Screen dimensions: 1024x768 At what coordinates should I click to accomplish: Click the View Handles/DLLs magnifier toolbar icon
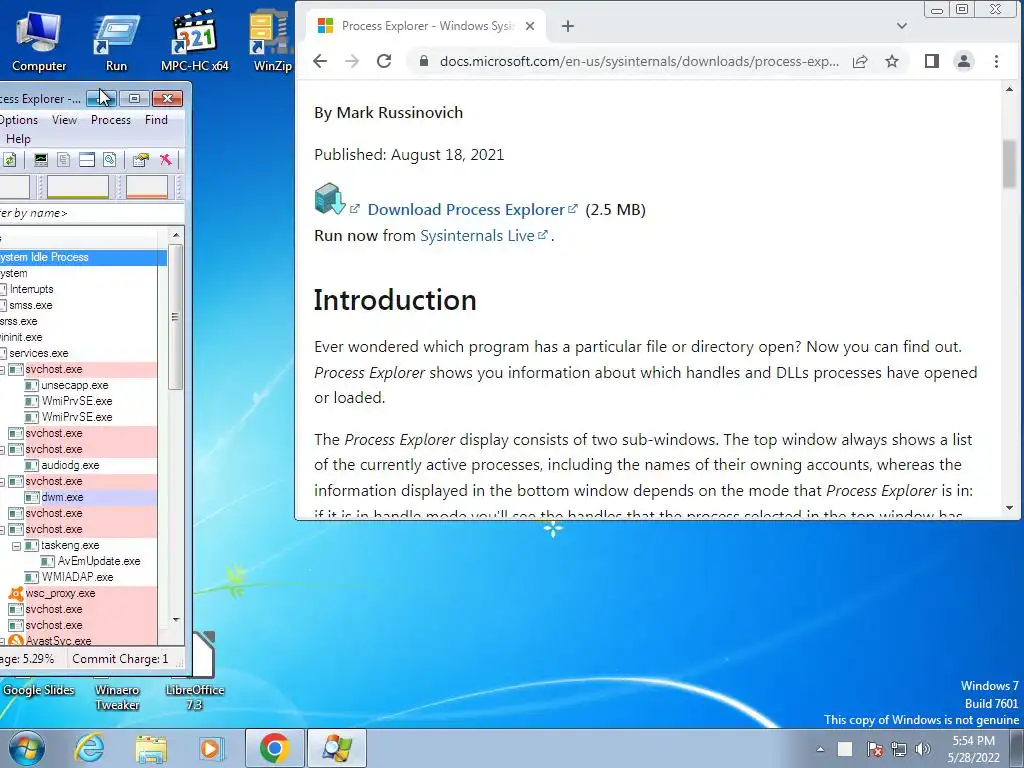click(110, 160)
